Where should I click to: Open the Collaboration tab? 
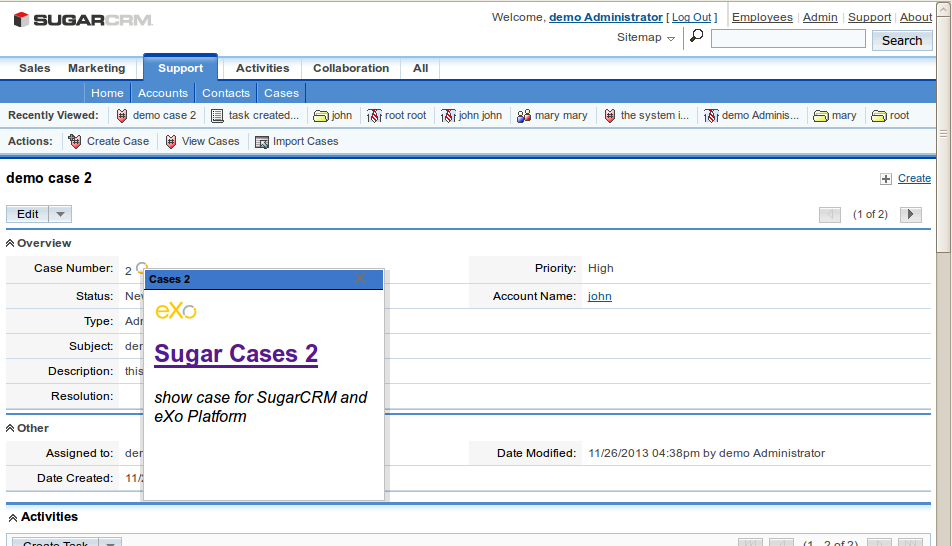click(351, 68)
